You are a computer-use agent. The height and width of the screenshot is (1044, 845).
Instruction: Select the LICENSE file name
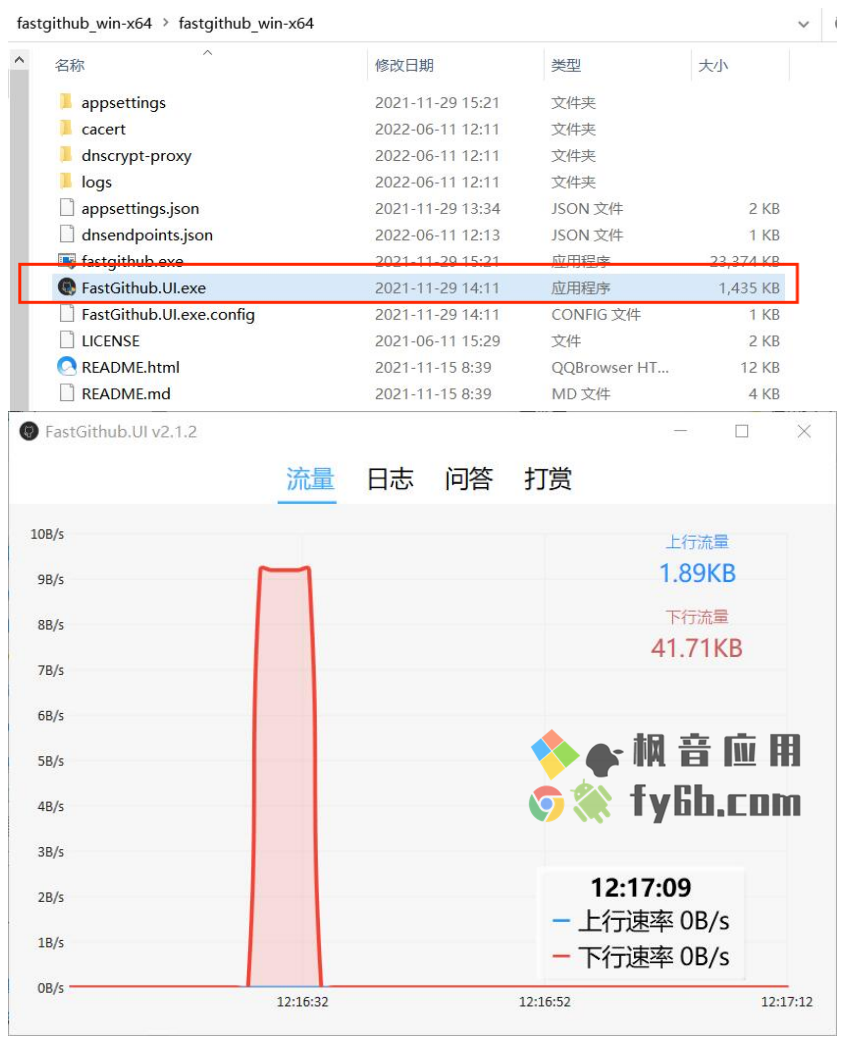[x=111, y=341]
